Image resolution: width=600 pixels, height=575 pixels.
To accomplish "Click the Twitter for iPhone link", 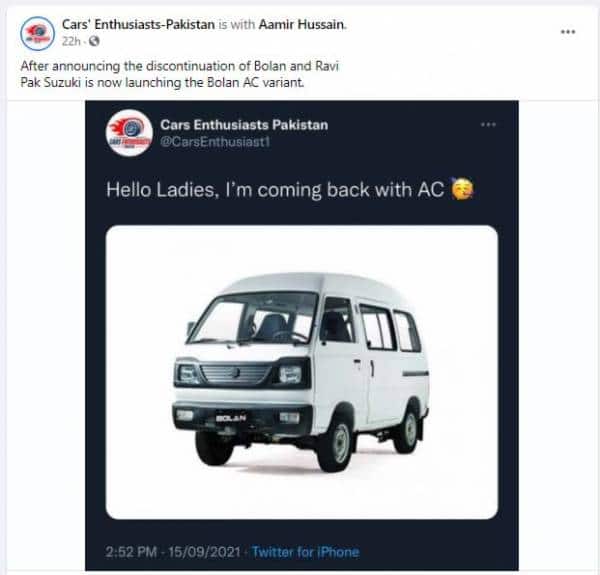I will [306, 552].
